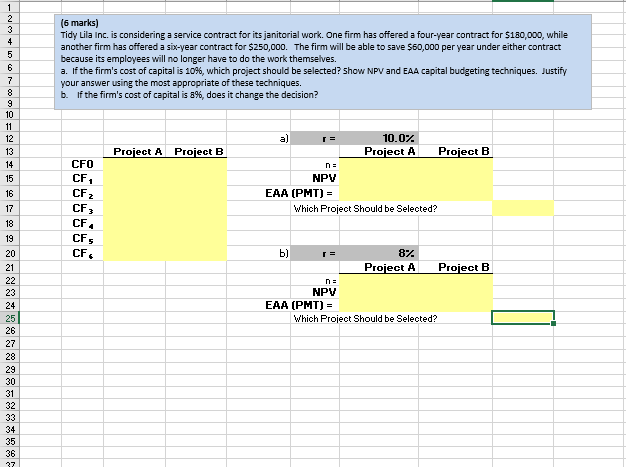Select Project B header above cash flows
This screenshot has width=626, height=467.
(x=196, y=152)
